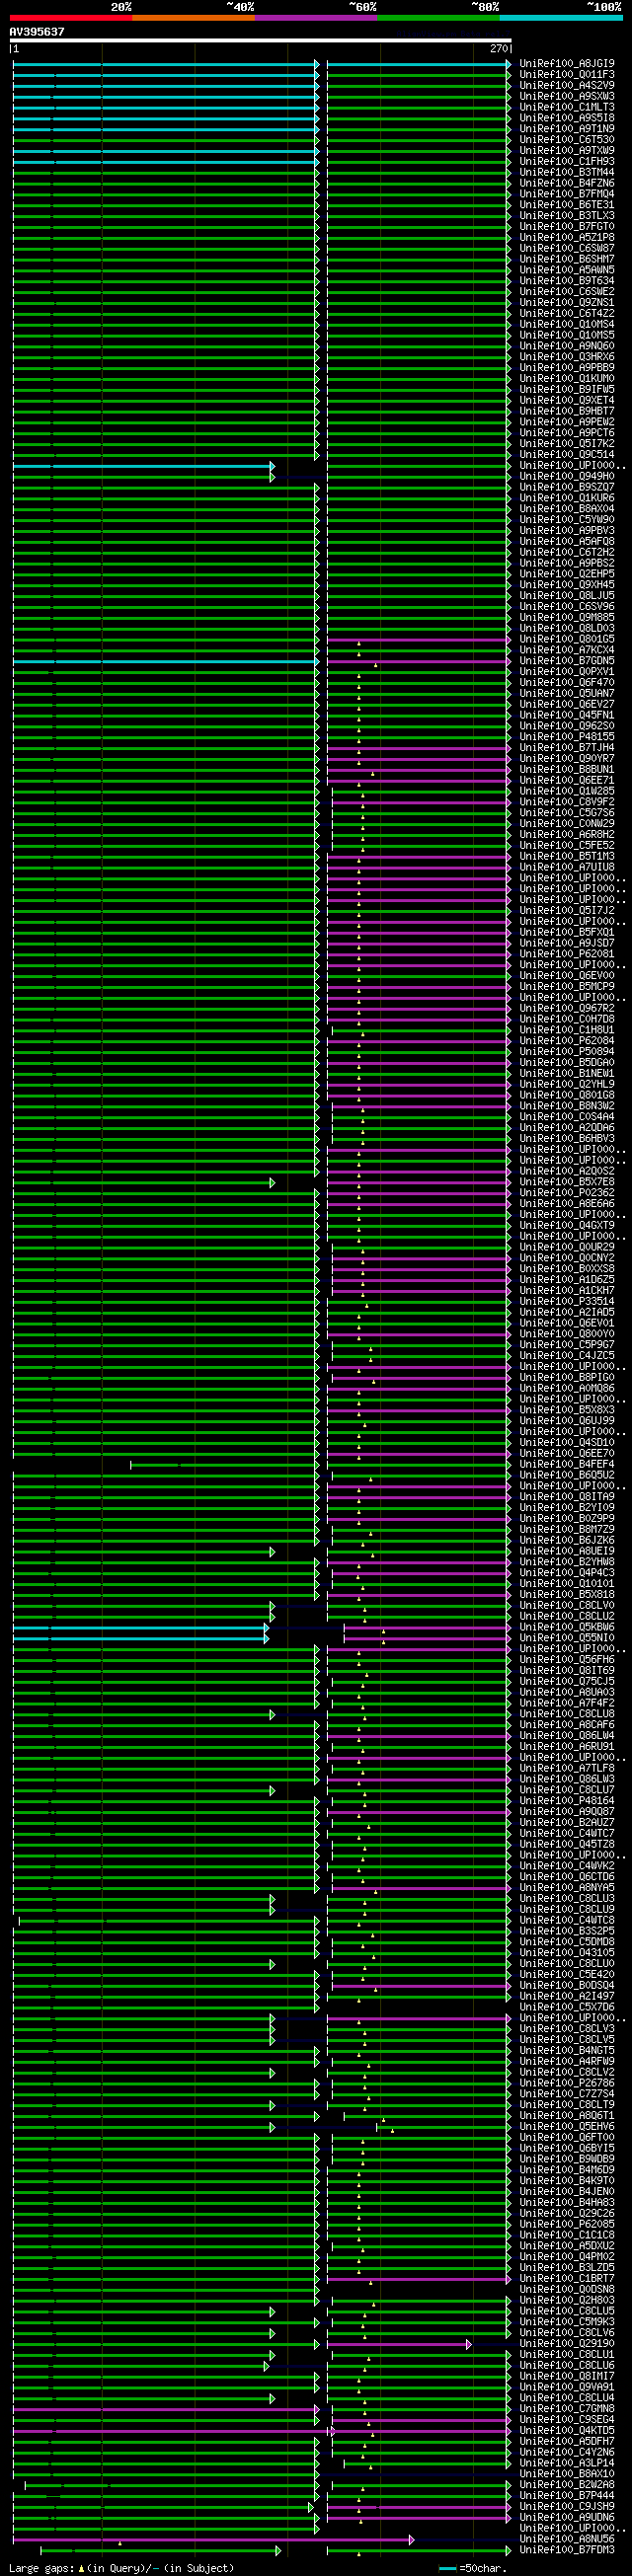The width and height of the screenshot is (632, 2576).
Task: Select label UniRef100_B4JEN0
Action: (567, 2192)
